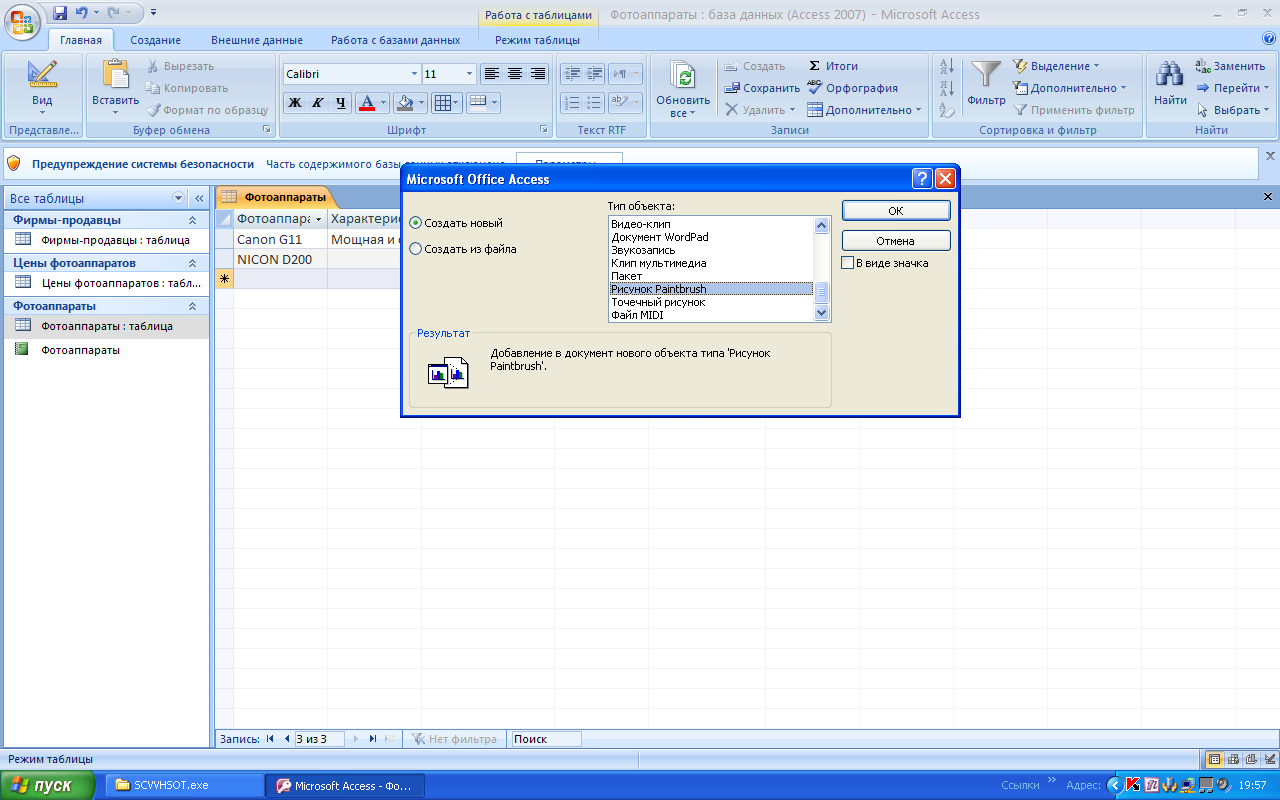
Task: Enable В виде значка checkbox
Action: click(848, 263)
